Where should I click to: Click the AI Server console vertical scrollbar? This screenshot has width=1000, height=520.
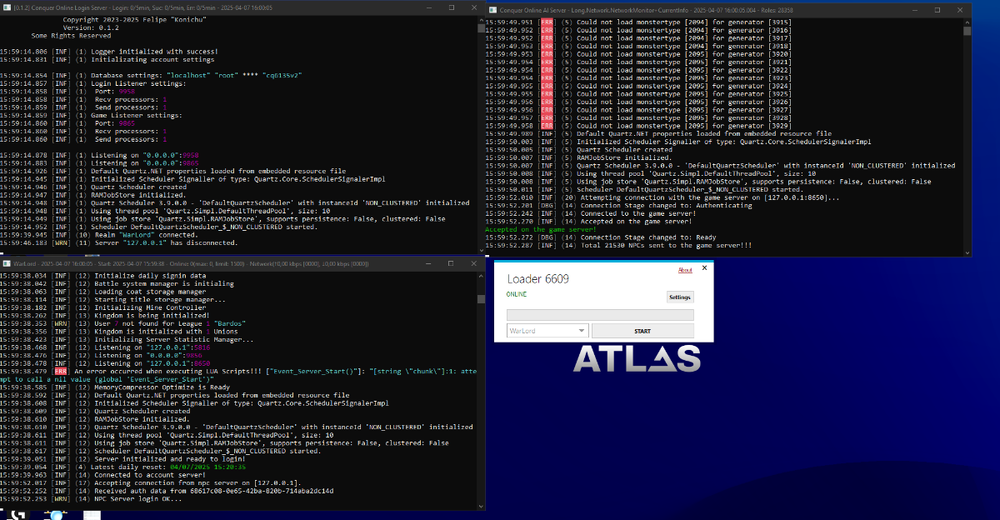(969, 130)
